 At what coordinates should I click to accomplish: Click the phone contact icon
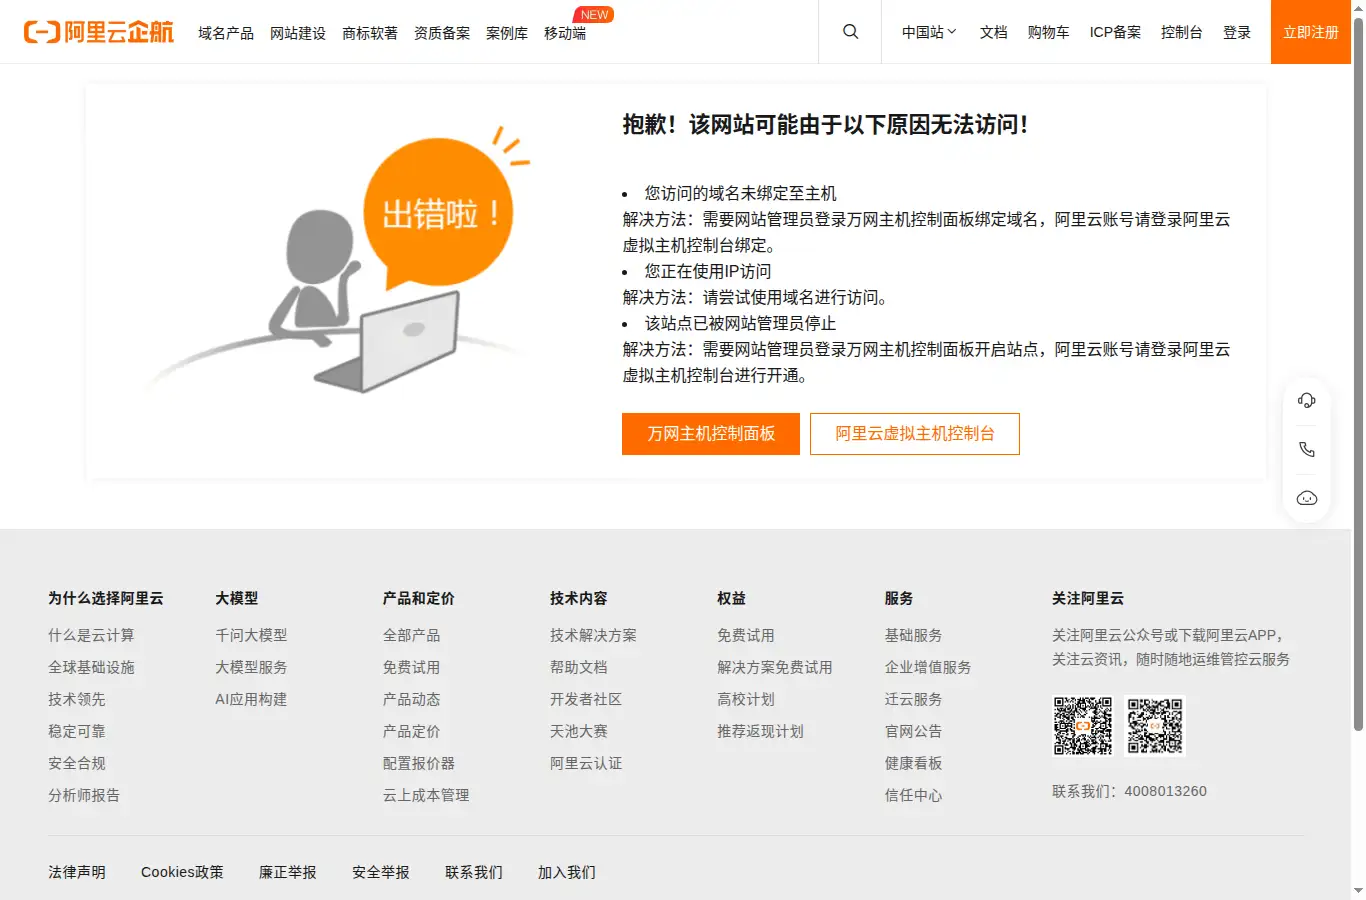tap(1307, 450)
